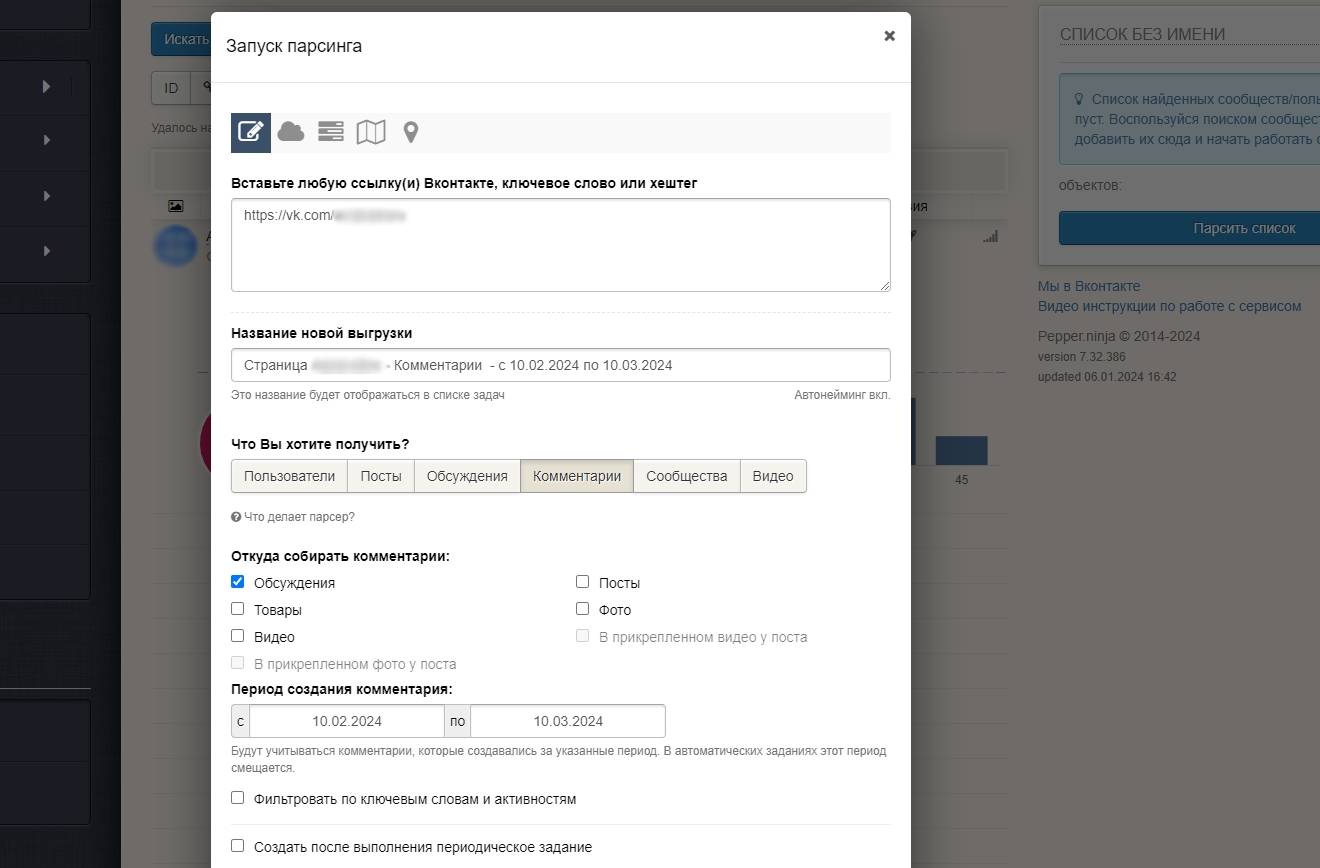Close the Запуск парсинга dialog

(x=889, y=36)
